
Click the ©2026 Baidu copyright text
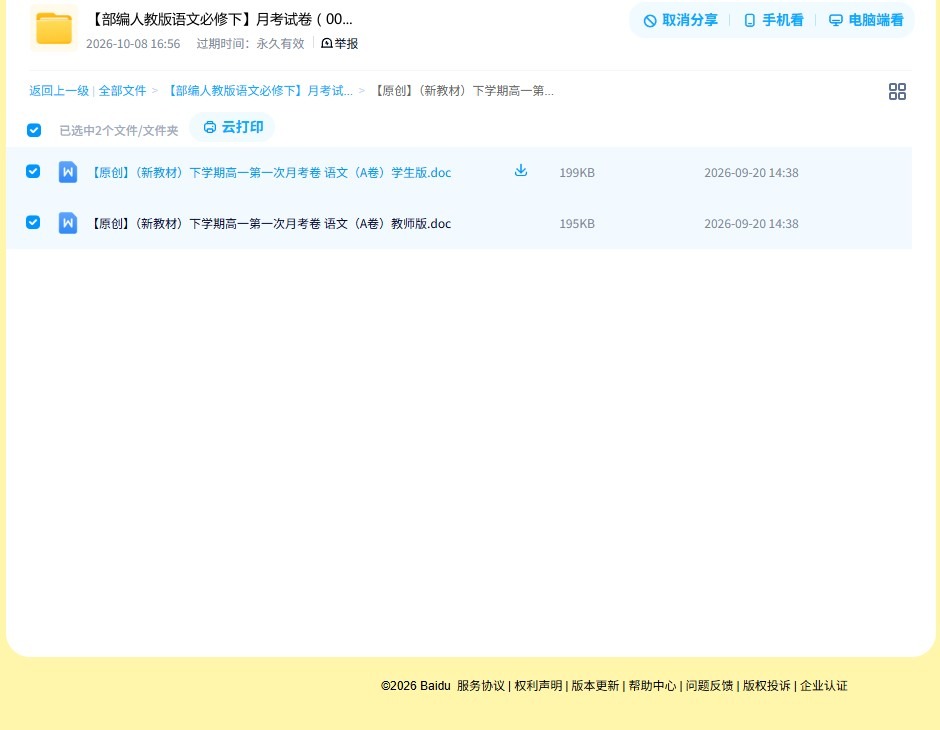point(415,686)
